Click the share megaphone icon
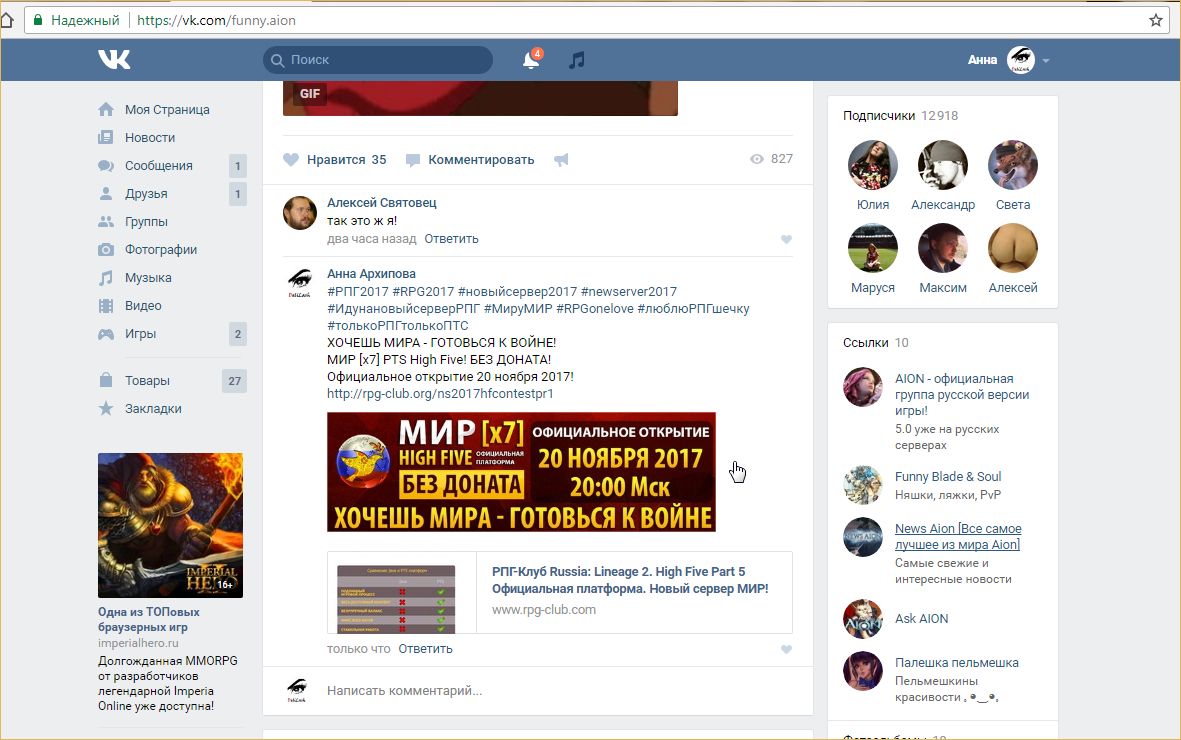 pyautogui.click(x=561, y=160)
